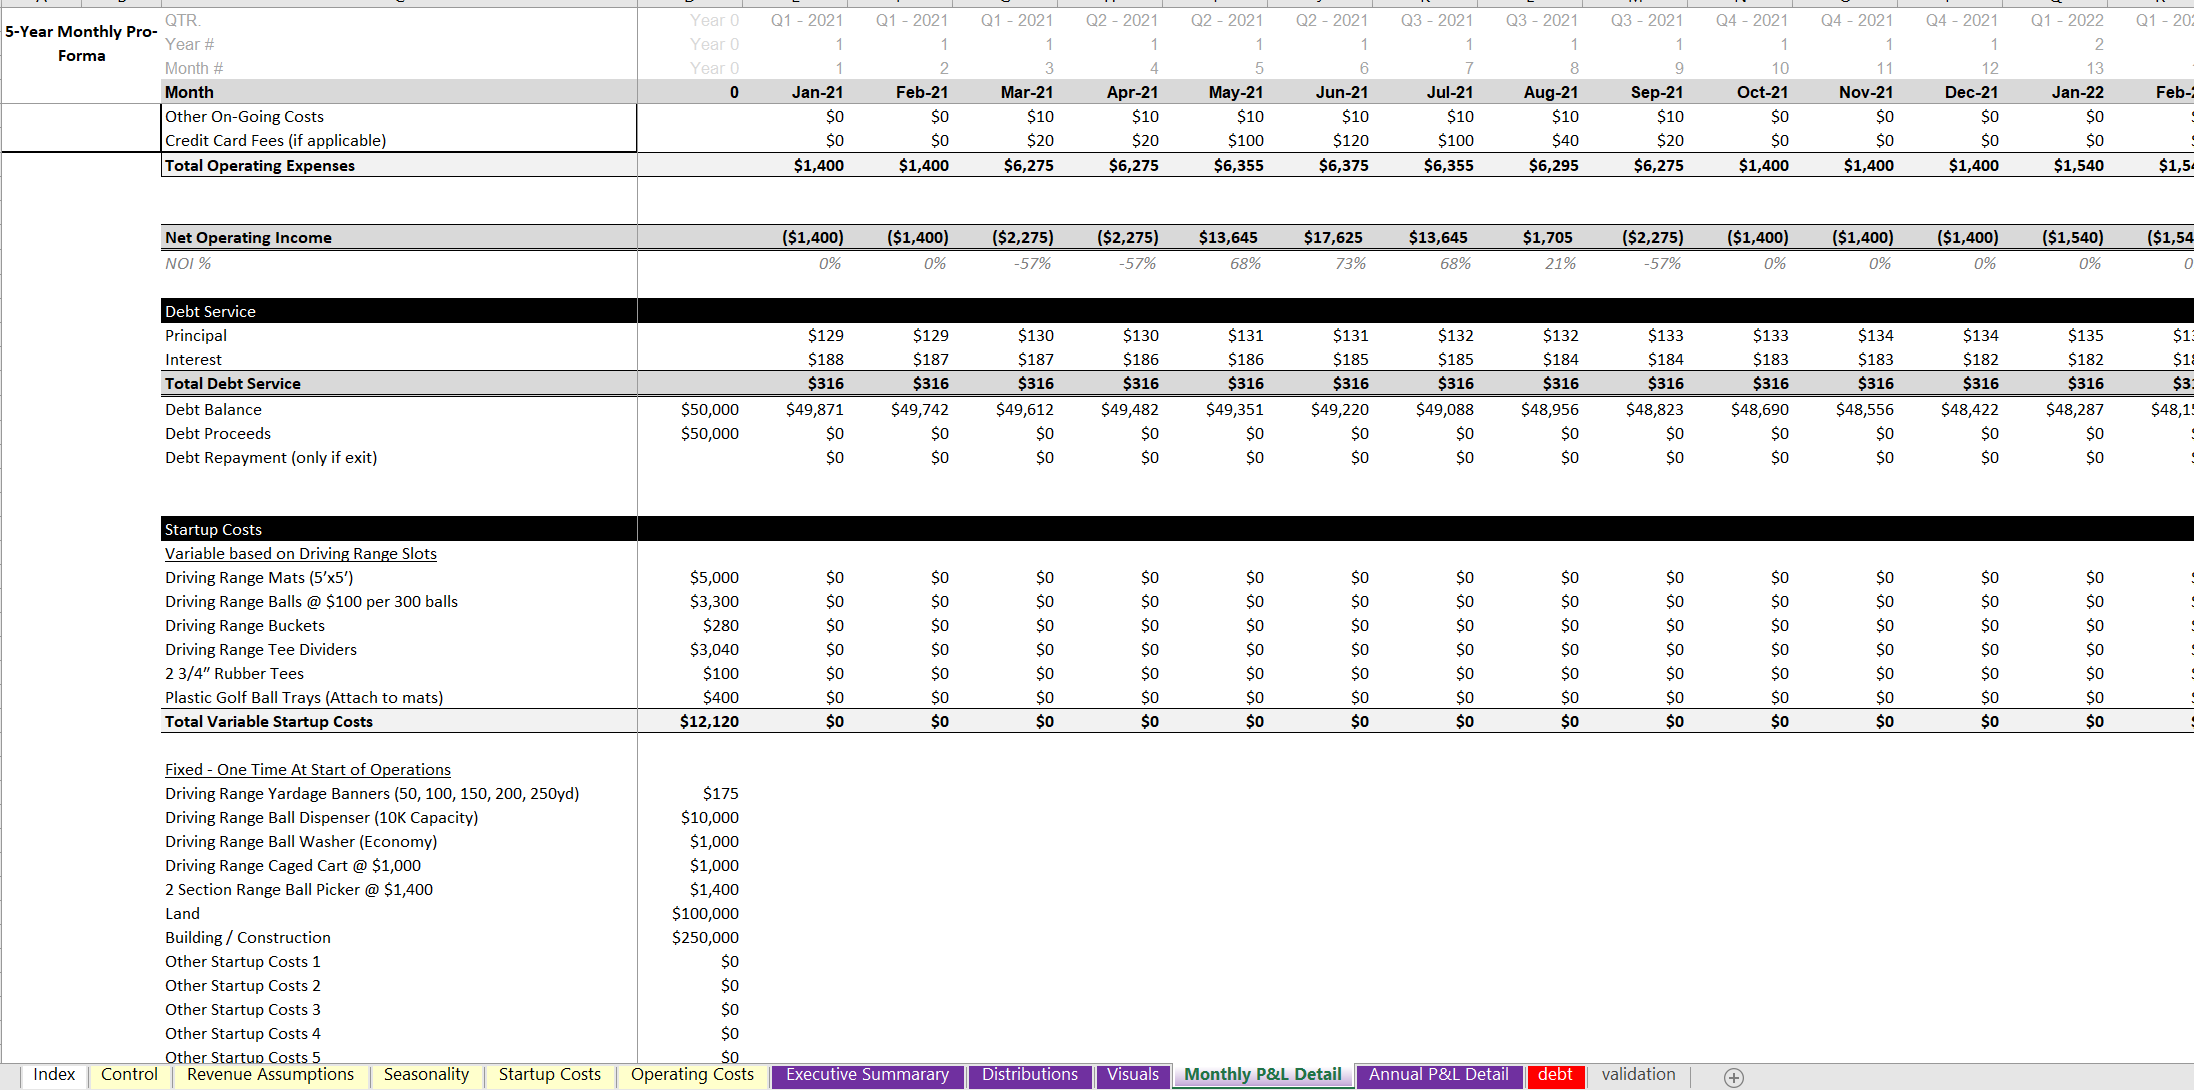Viewport: 2194px width, 1090px height.
Task: Select the Debt Balance $50,000 cell
Action: (x=713, y=409)
